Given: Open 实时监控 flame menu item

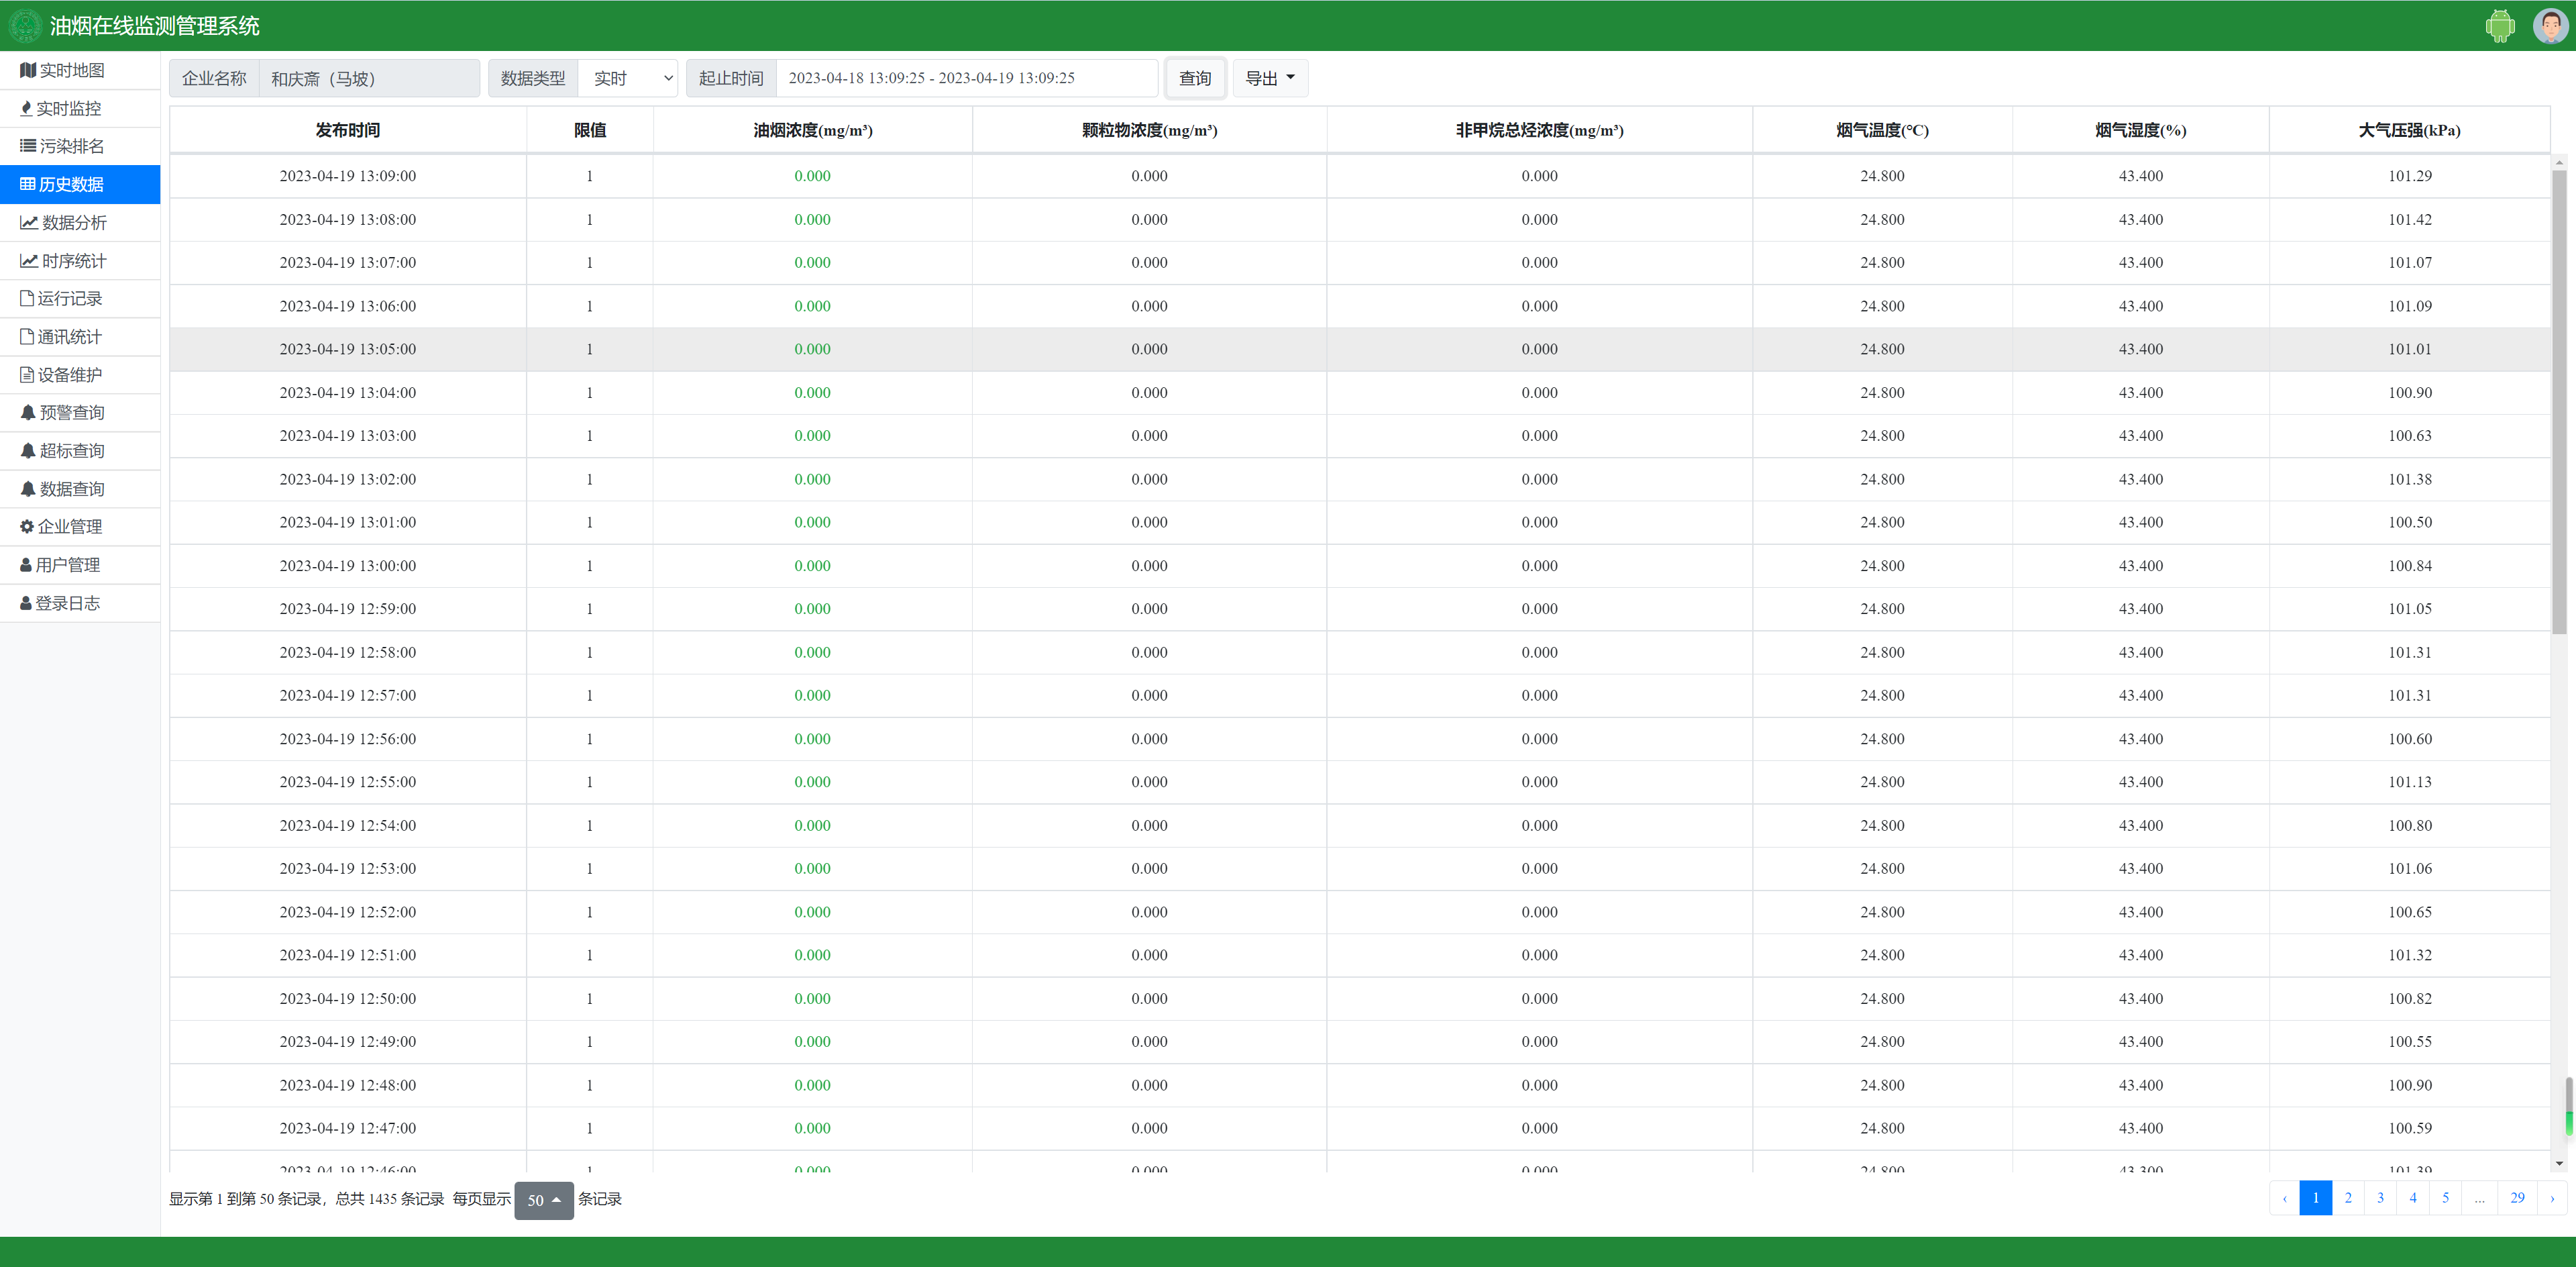Looking at the screenshot, I should (x=62, y=108).
